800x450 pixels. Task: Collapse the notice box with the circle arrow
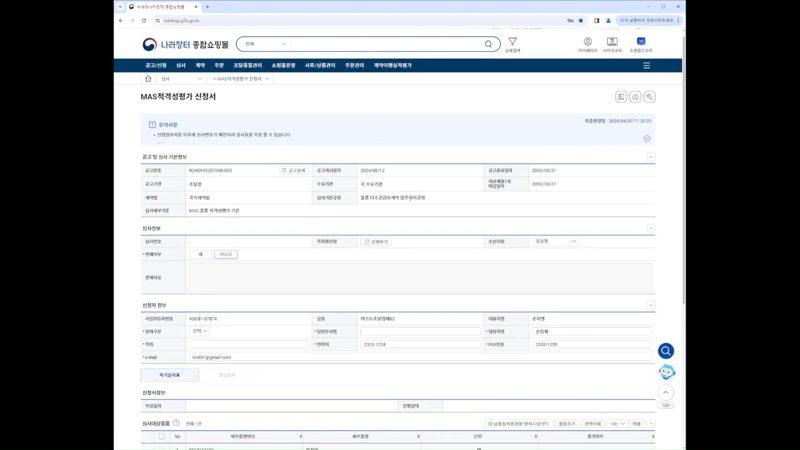647,139
